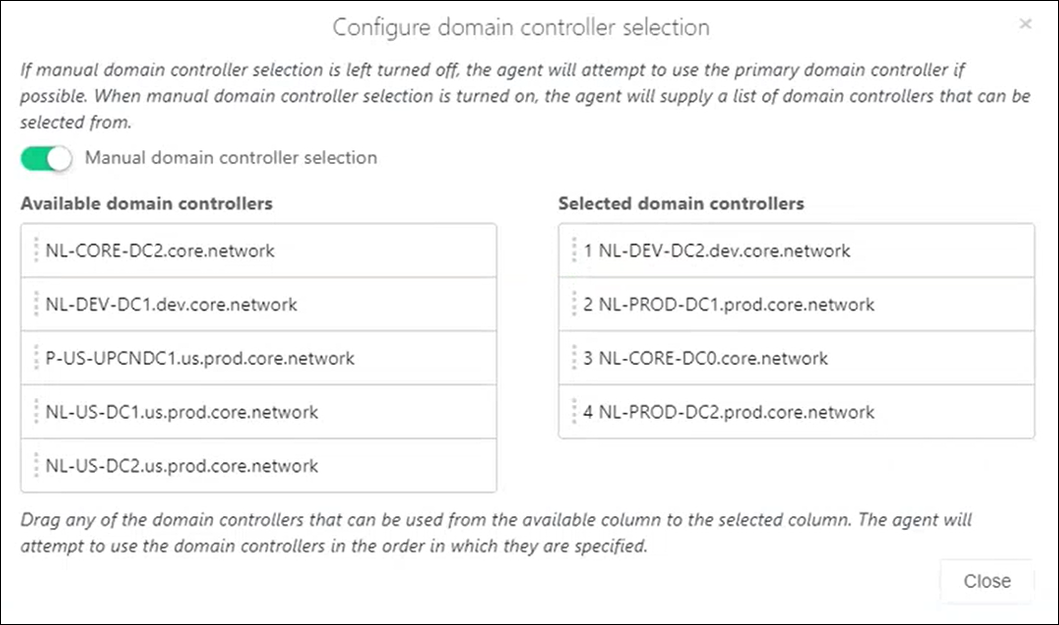Select P-US-UPCNDC1.us.prod.core.network list item
Image resolution: width=1059 pixels, height=625 pixels.
coord(259,358)
